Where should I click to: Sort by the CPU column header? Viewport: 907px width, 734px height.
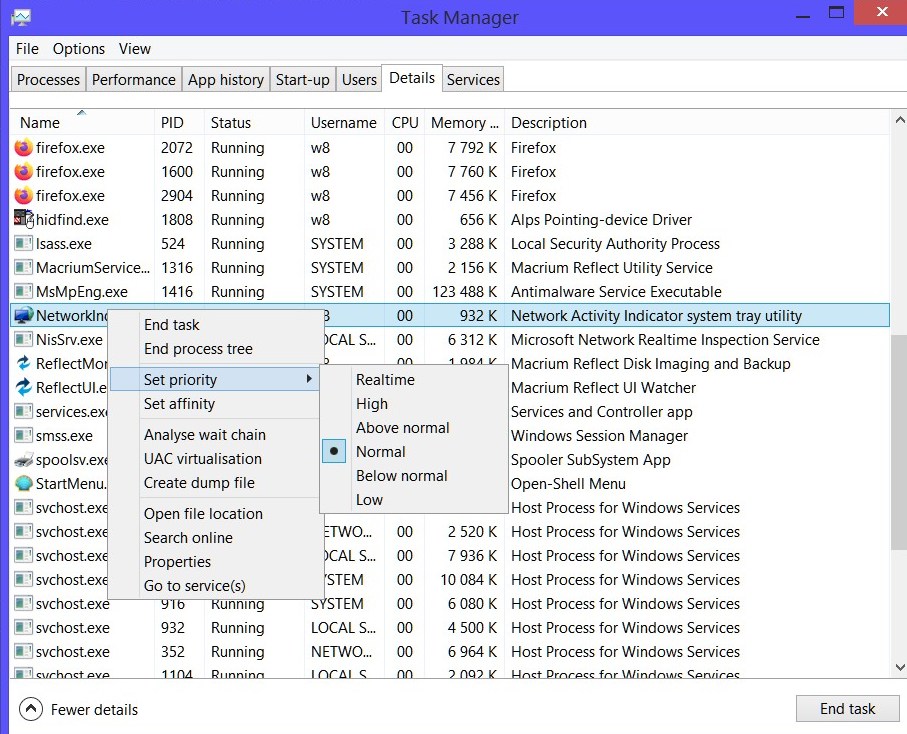405,123
